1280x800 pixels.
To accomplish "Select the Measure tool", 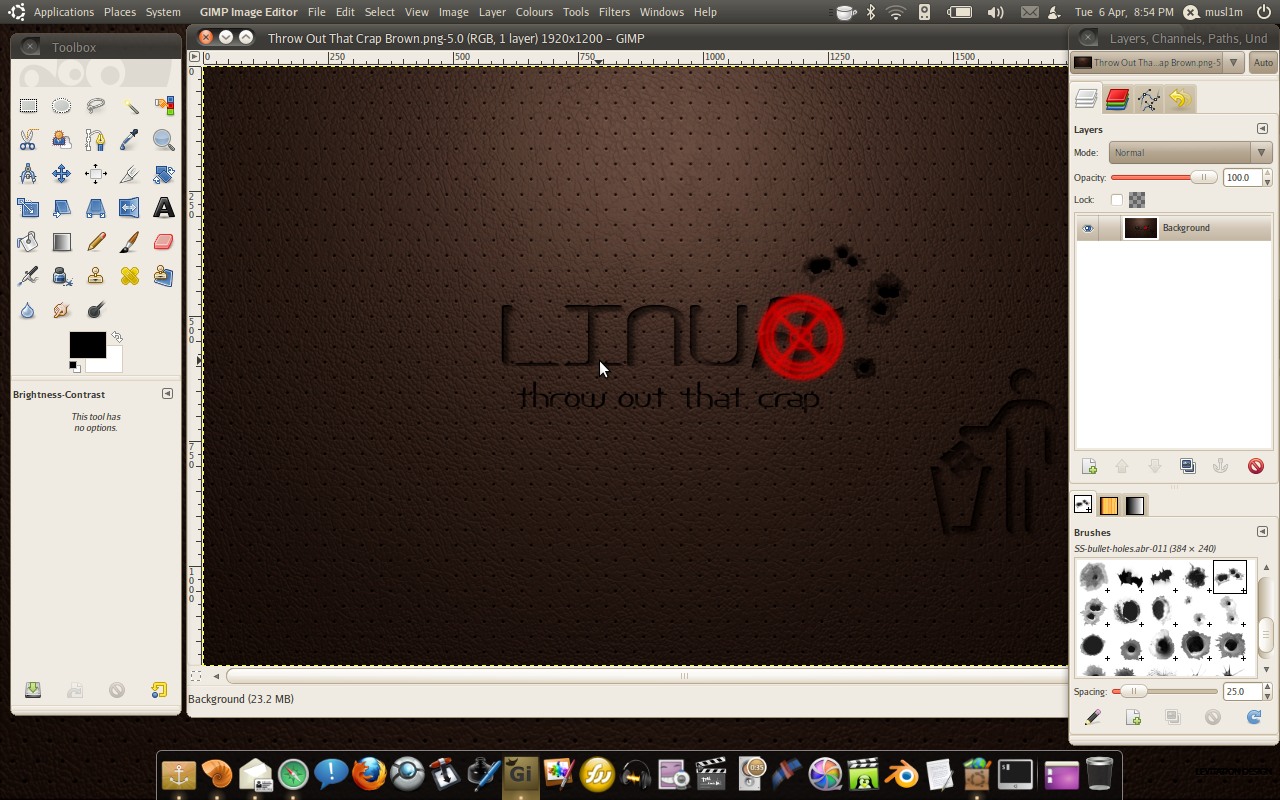I will [x=28, y=174].
